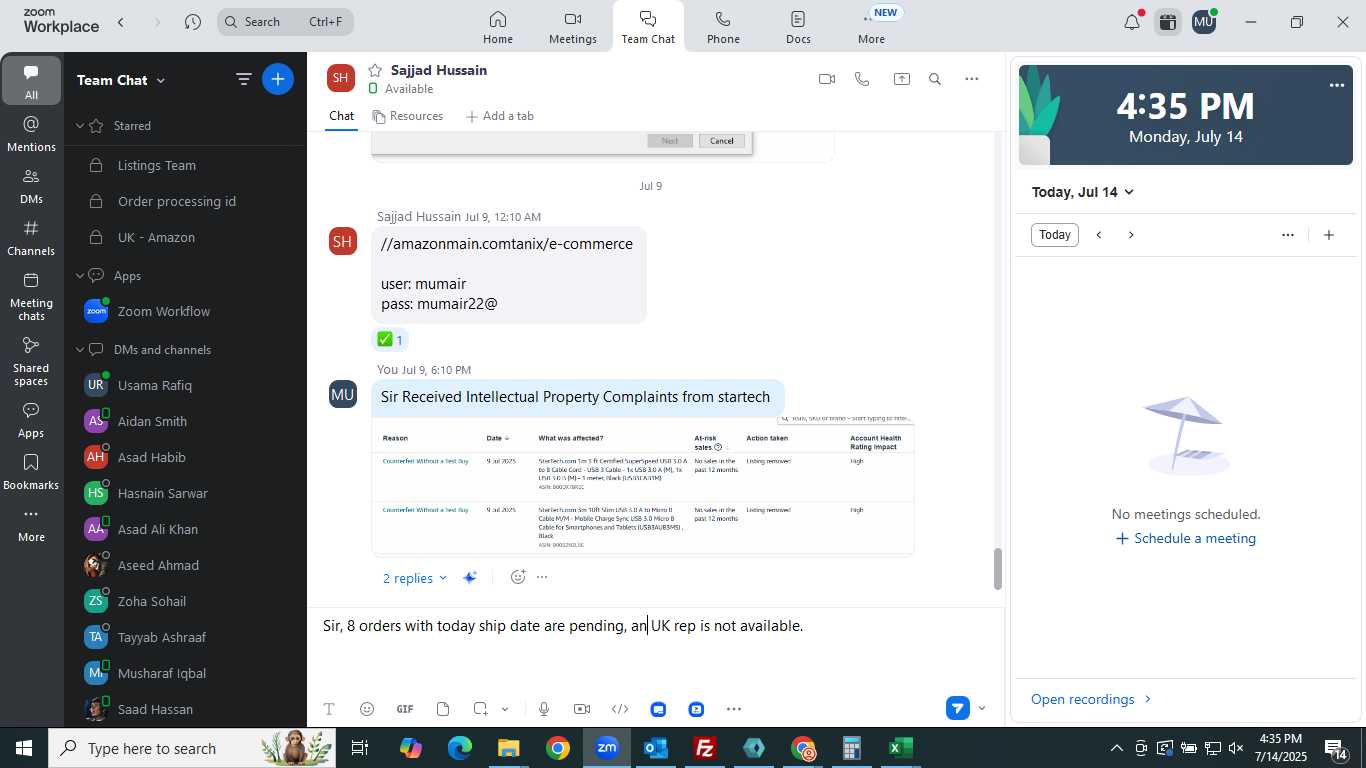Click the Today button in calendar panel

click(1055, 235)
